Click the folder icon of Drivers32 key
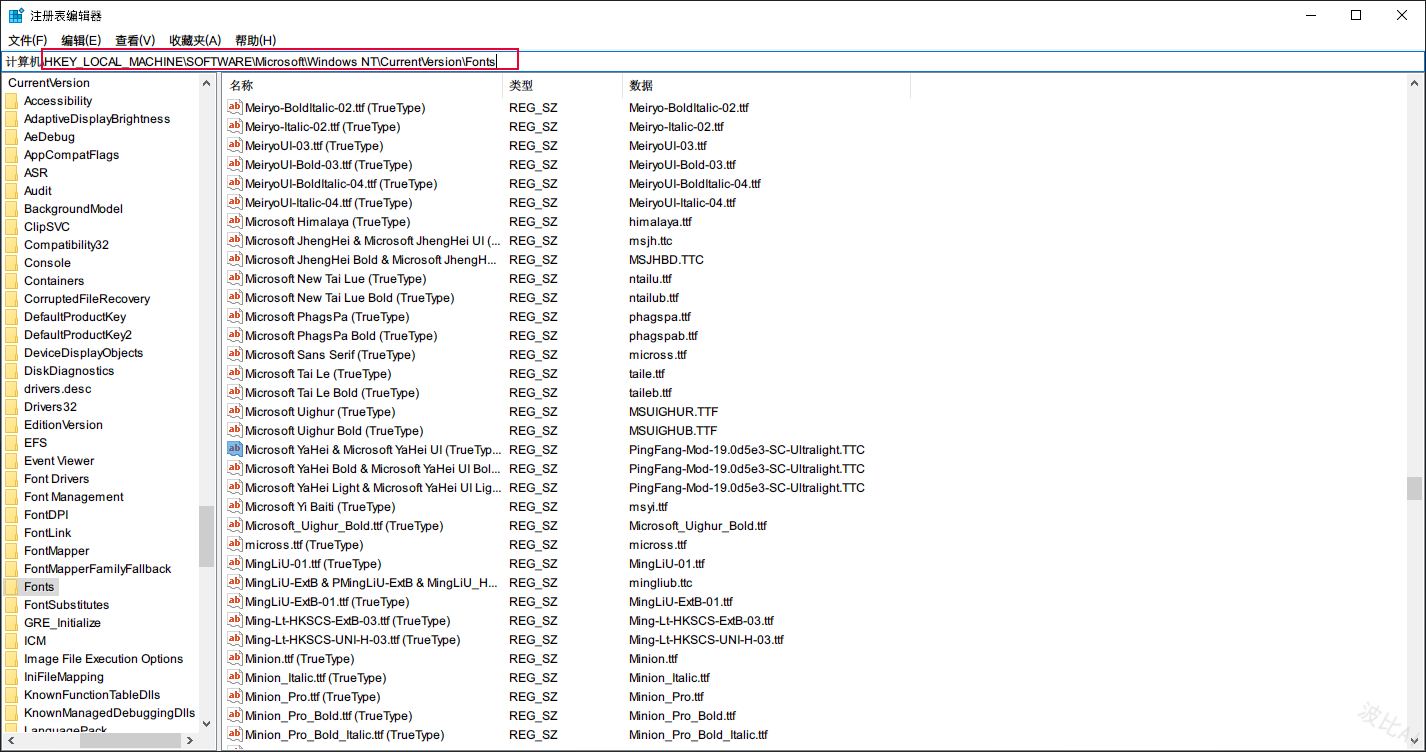This screenshot has height=752, width=1426. coord(12,407)
